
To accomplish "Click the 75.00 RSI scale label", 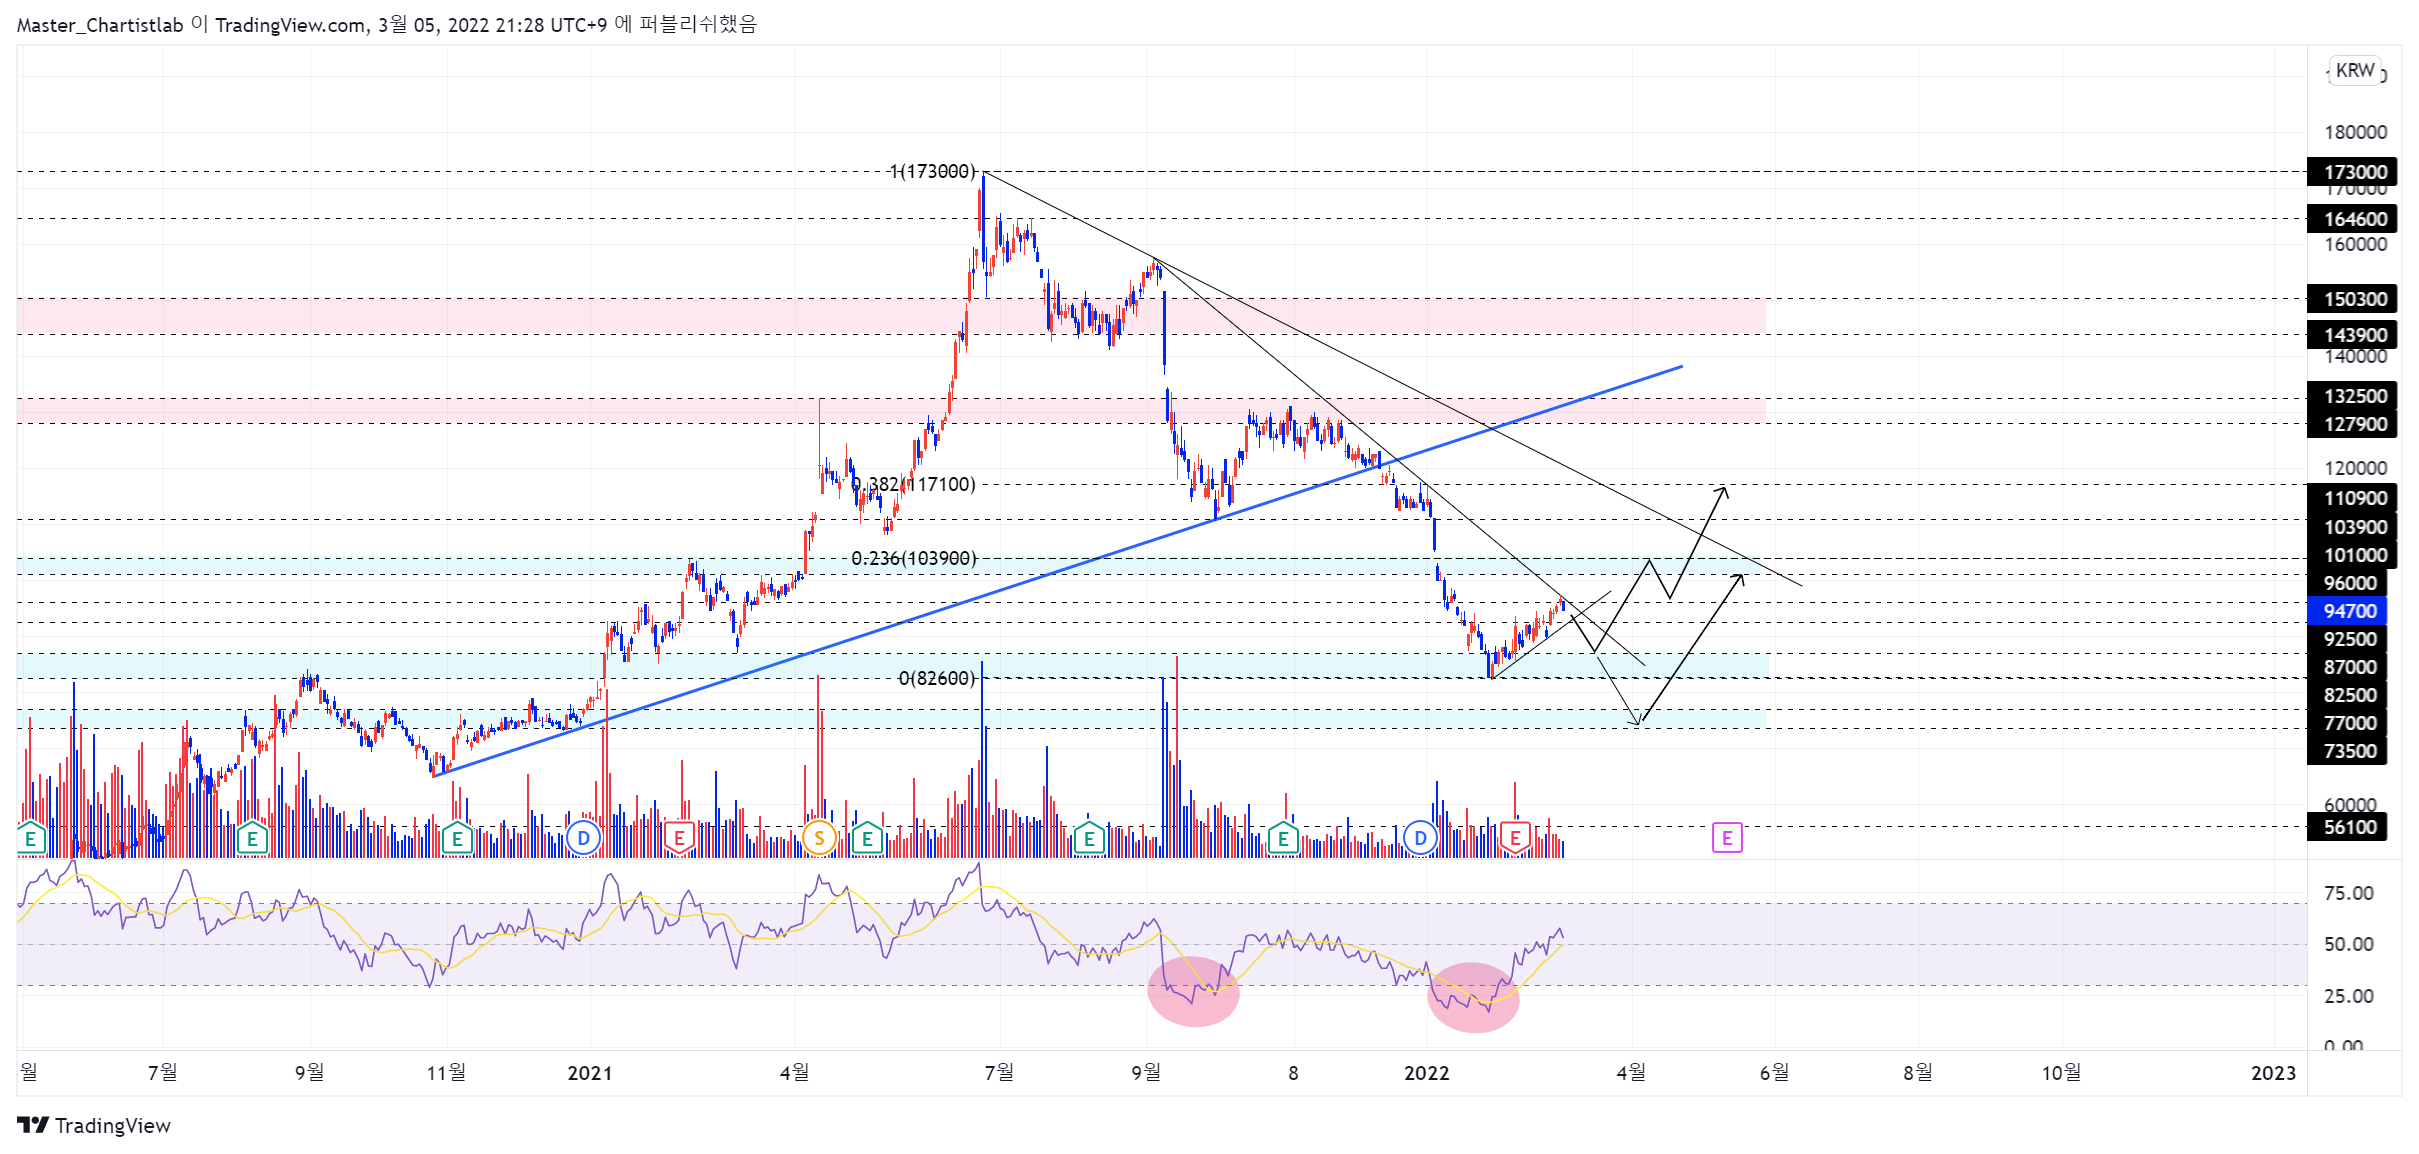I will click(2349, 894).
